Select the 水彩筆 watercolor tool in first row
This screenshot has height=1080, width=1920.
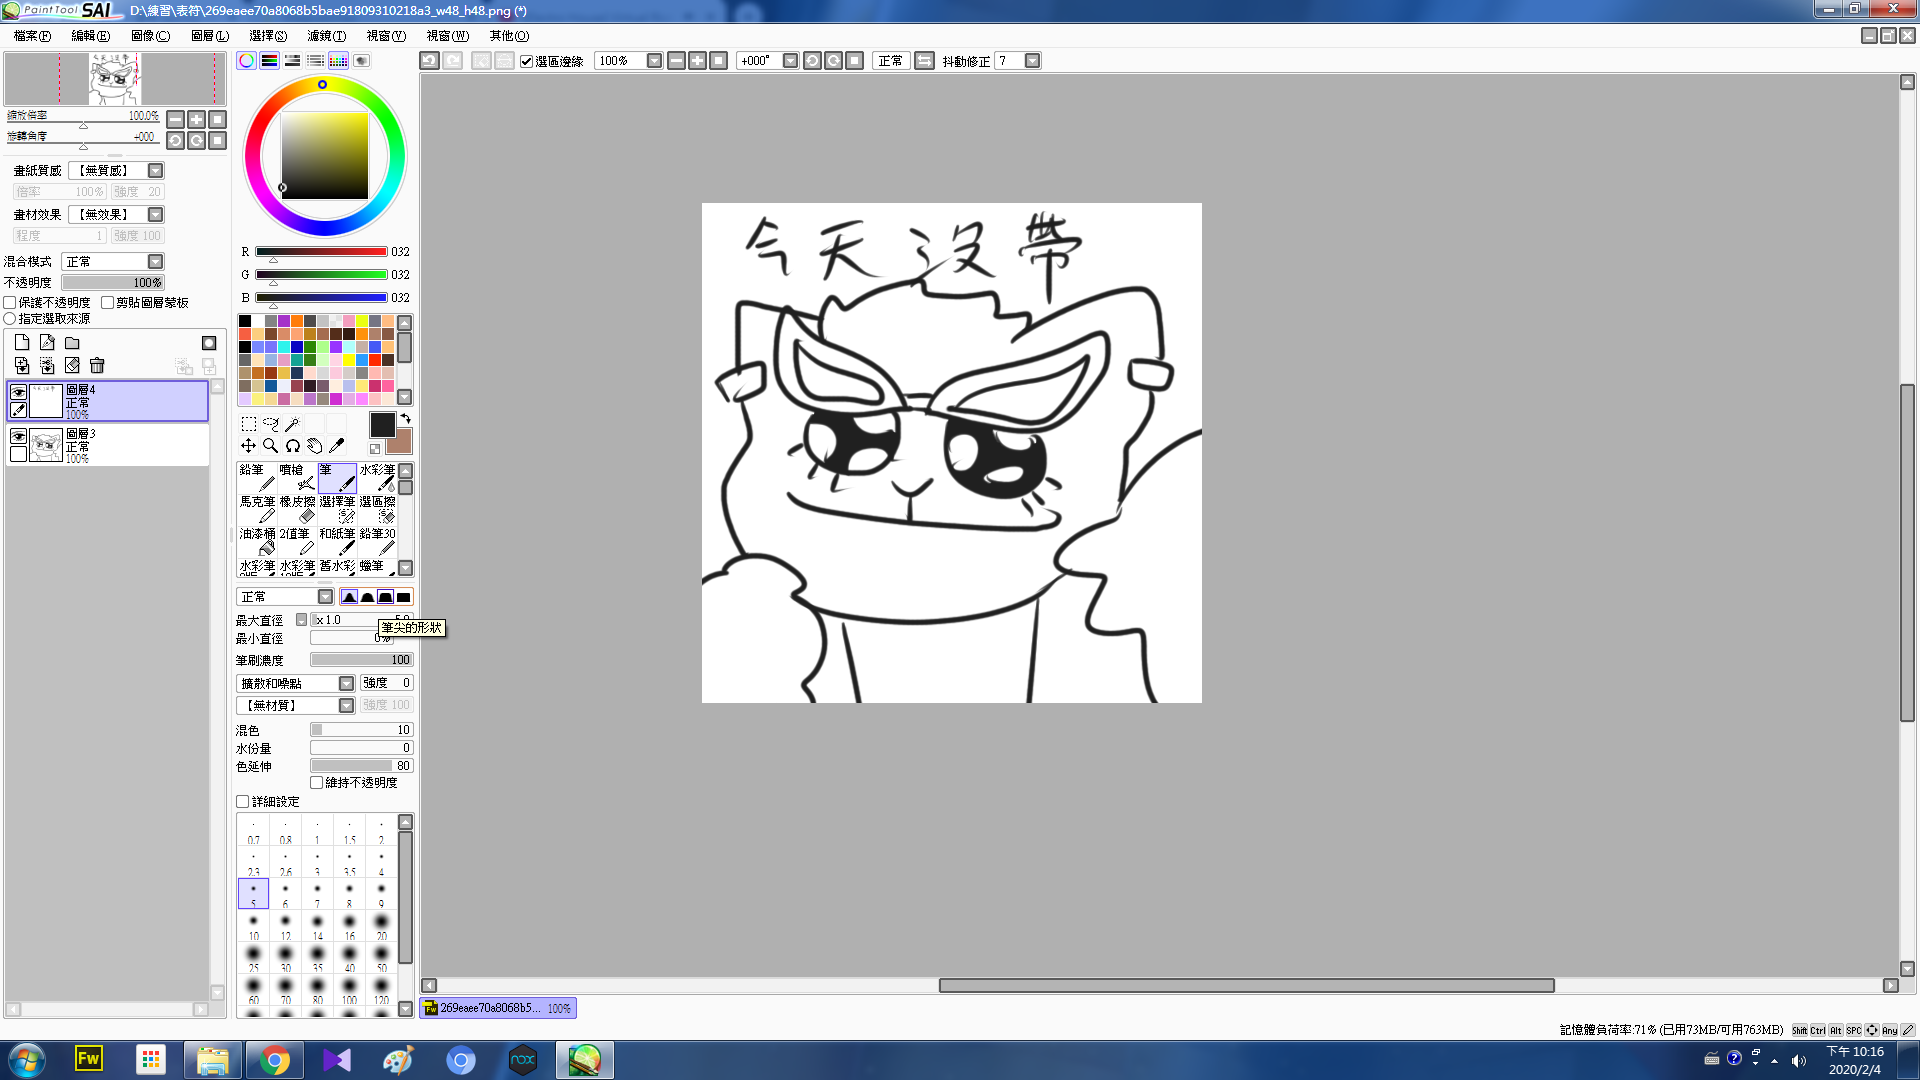(x=377, y=477)
